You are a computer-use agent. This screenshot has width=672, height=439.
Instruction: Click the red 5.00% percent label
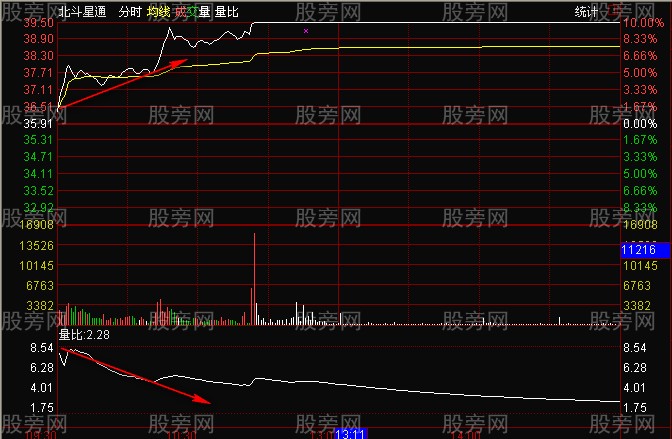click(x=640, y=73)
